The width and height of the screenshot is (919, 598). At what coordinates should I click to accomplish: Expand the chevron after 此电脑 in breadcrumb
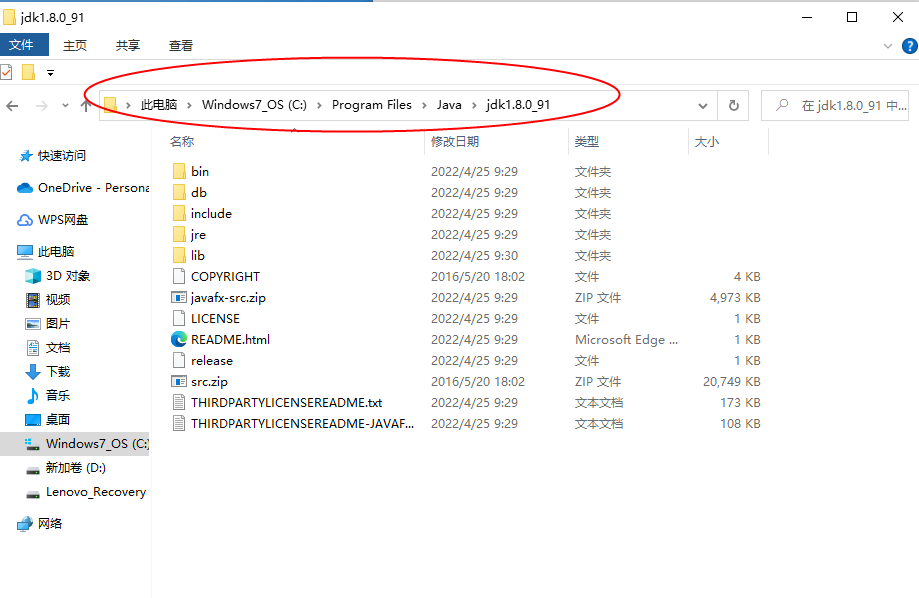(x=189, y=106)
